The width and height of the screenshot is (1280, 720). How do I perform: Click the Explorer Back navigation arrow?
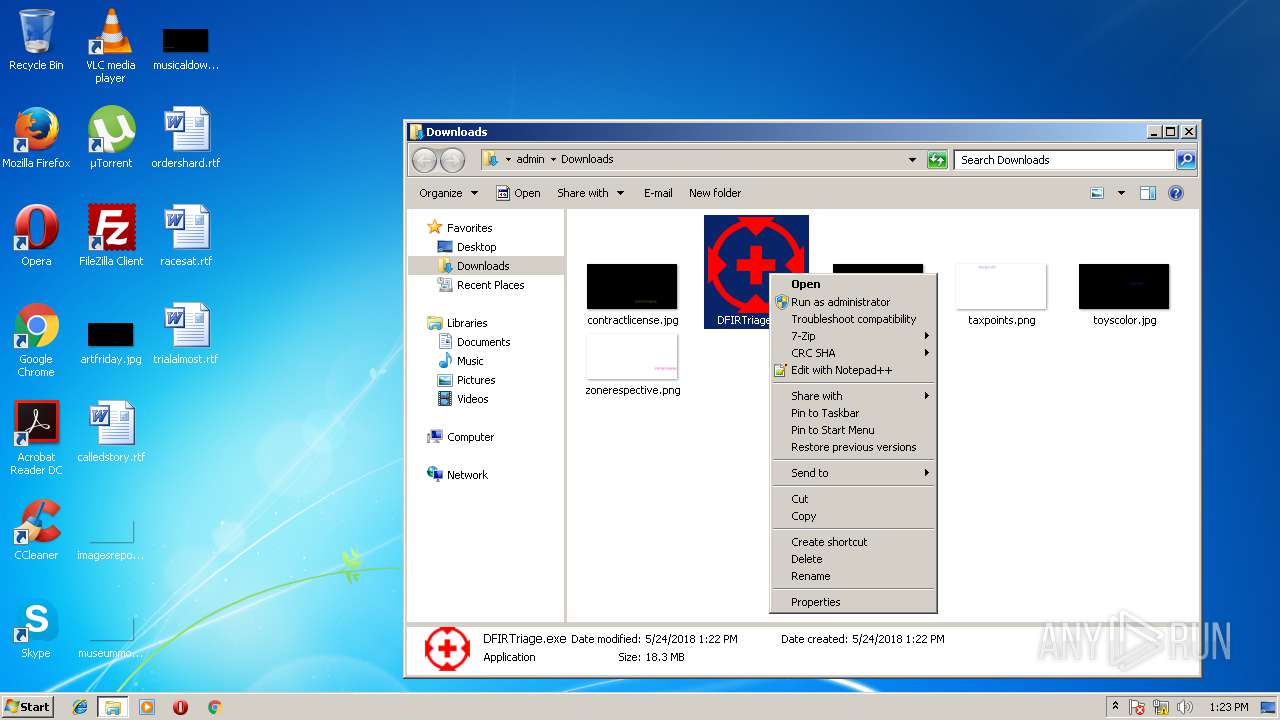[424, 160]
